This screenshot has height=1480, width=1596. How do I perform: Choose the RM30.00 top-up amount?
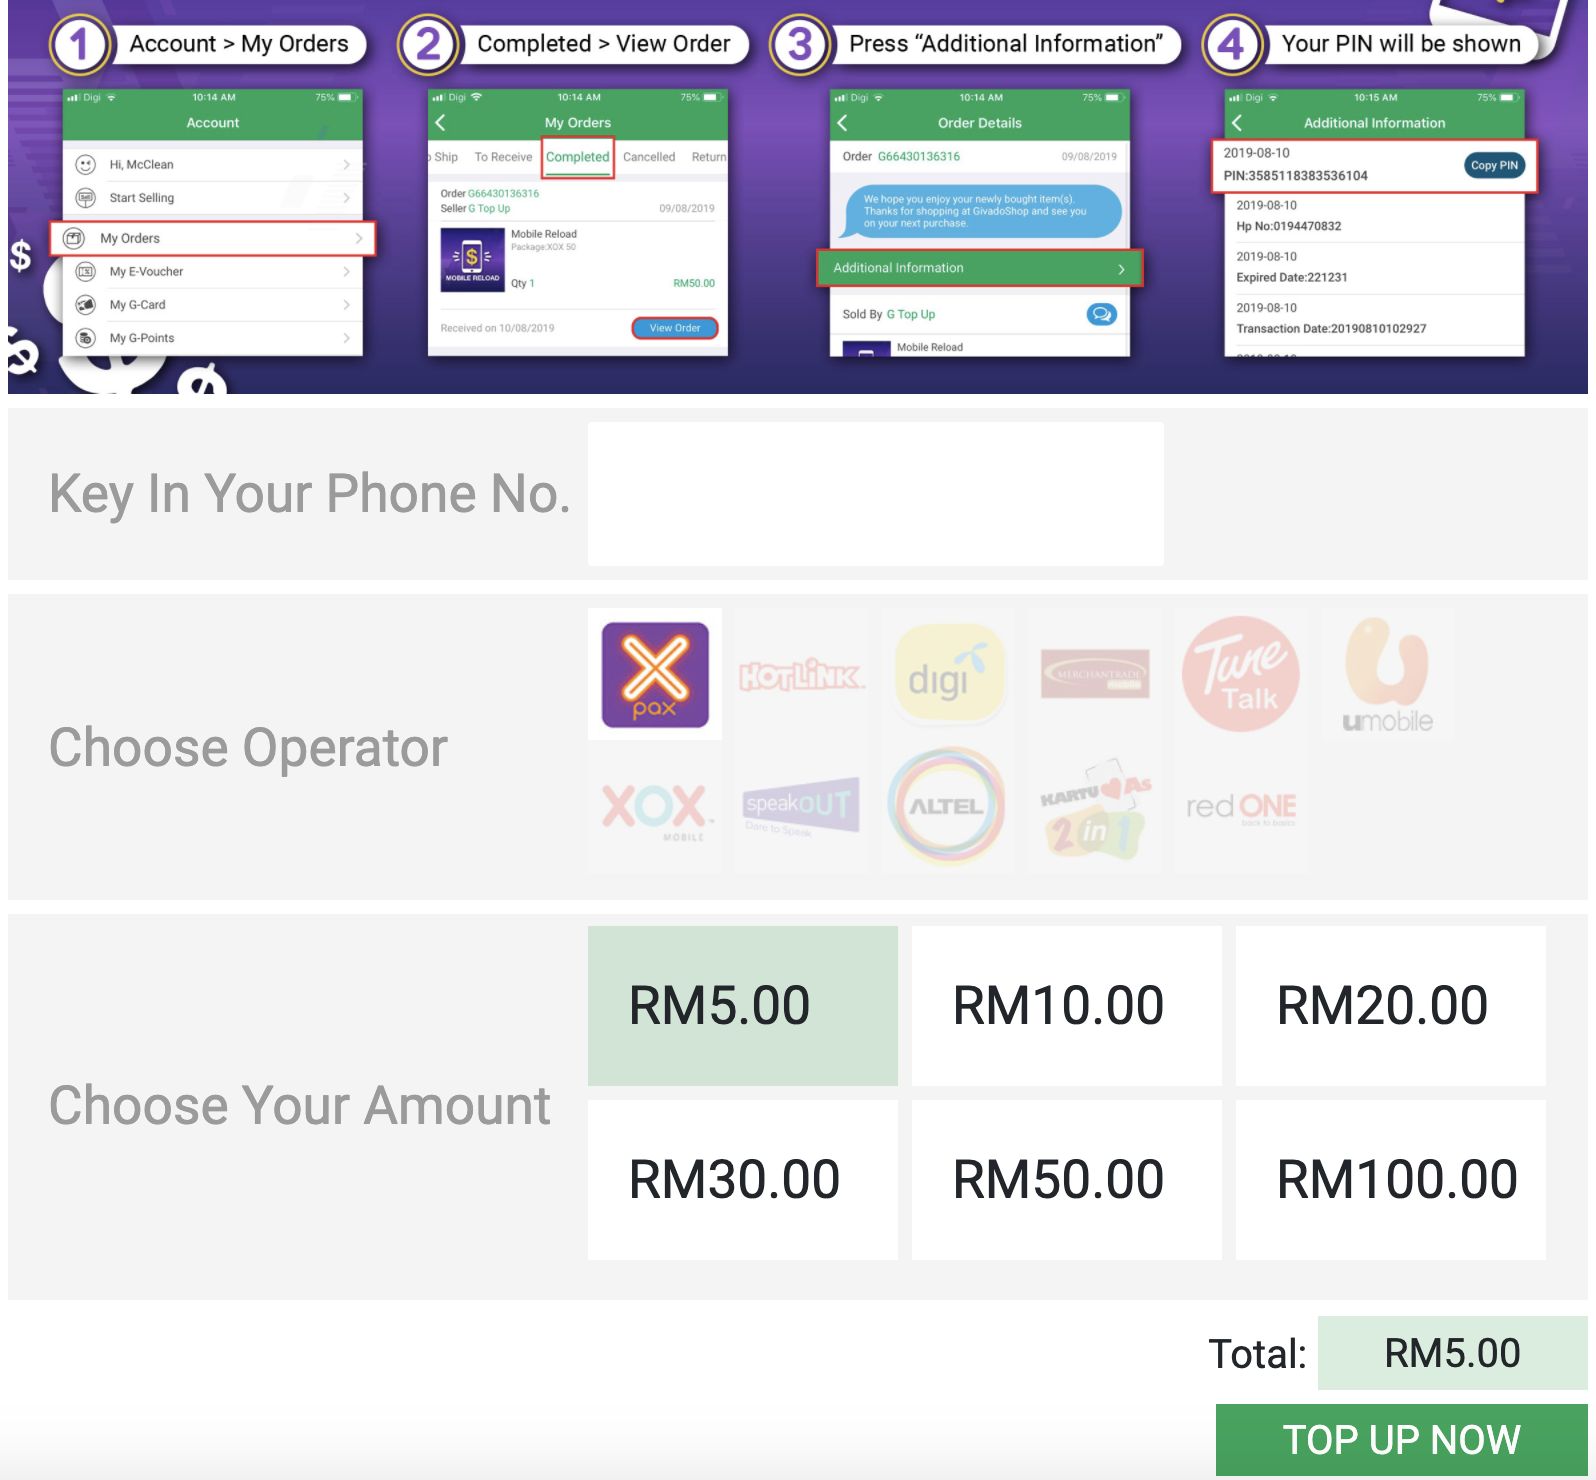(743, 1180)
